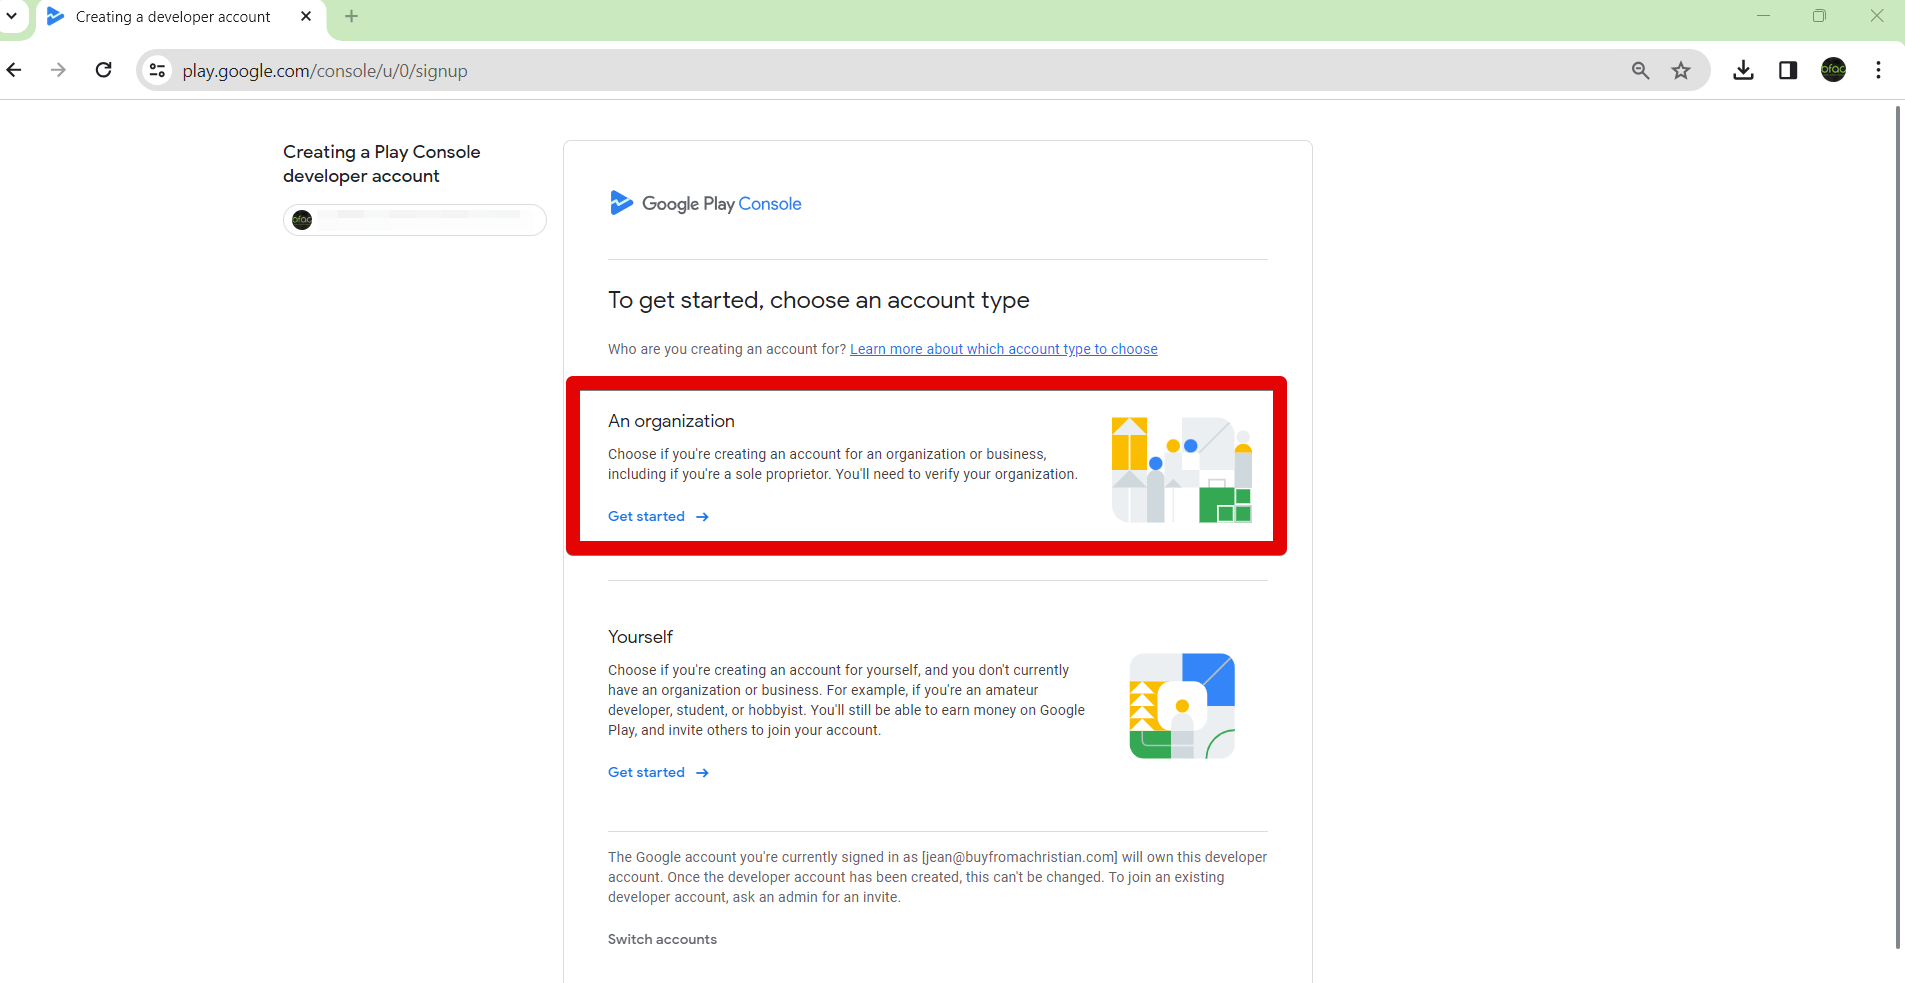The width and height of the screenshot is (1905, 983).
Task: Open the site information icon in address bar
Action: 157,70
